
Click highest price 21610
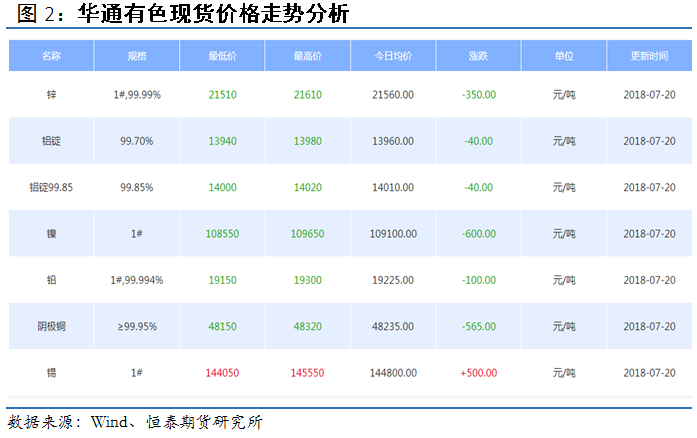coord(308,95)
